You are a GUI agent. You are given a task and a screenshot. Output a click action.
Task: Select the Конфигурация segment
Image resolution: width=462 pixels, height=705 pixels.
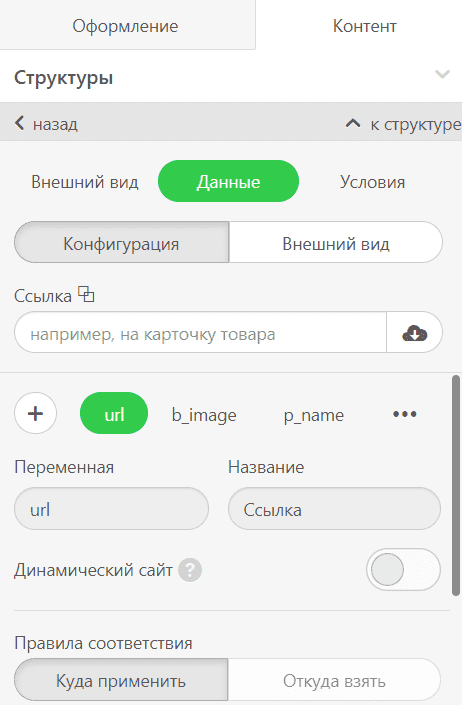pos(121,243)
